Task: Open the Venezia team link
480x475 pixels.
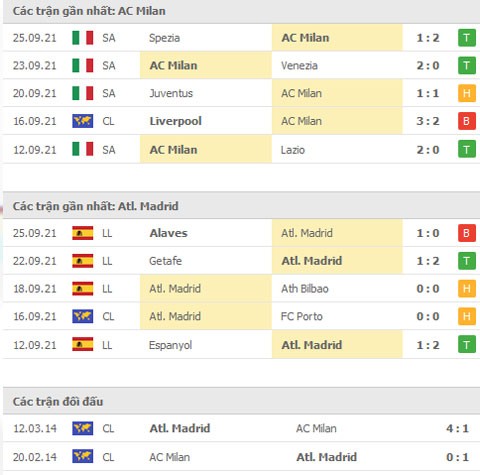Action: pos(299,66)
